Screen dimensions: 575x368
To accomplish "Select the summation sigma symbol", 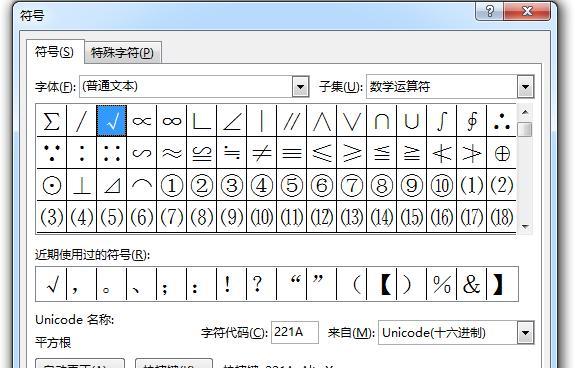I will click(51, 121).
